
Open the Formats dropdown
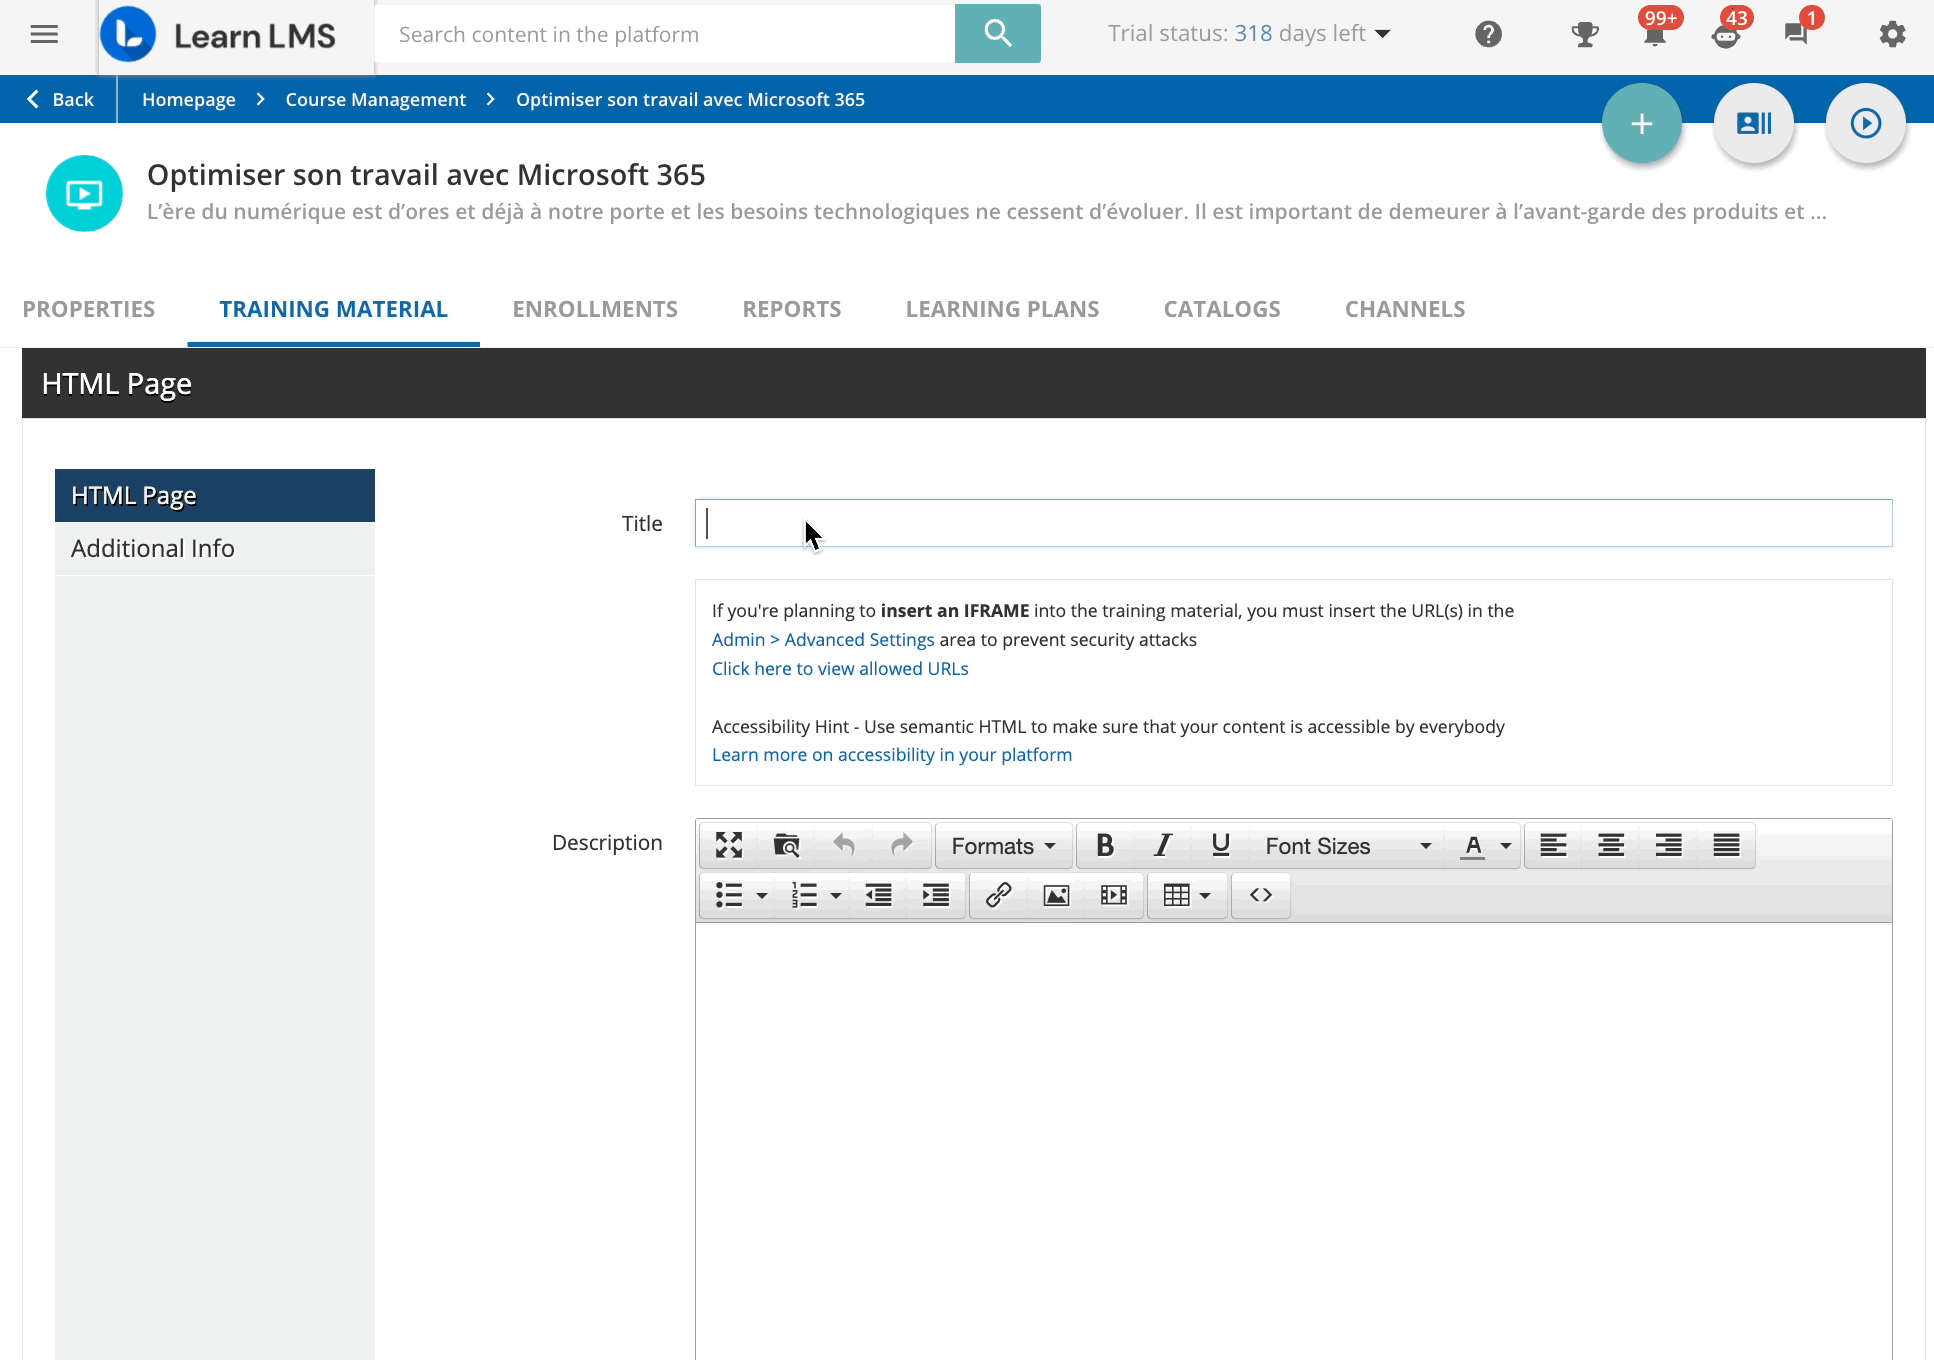[1002, 845]
